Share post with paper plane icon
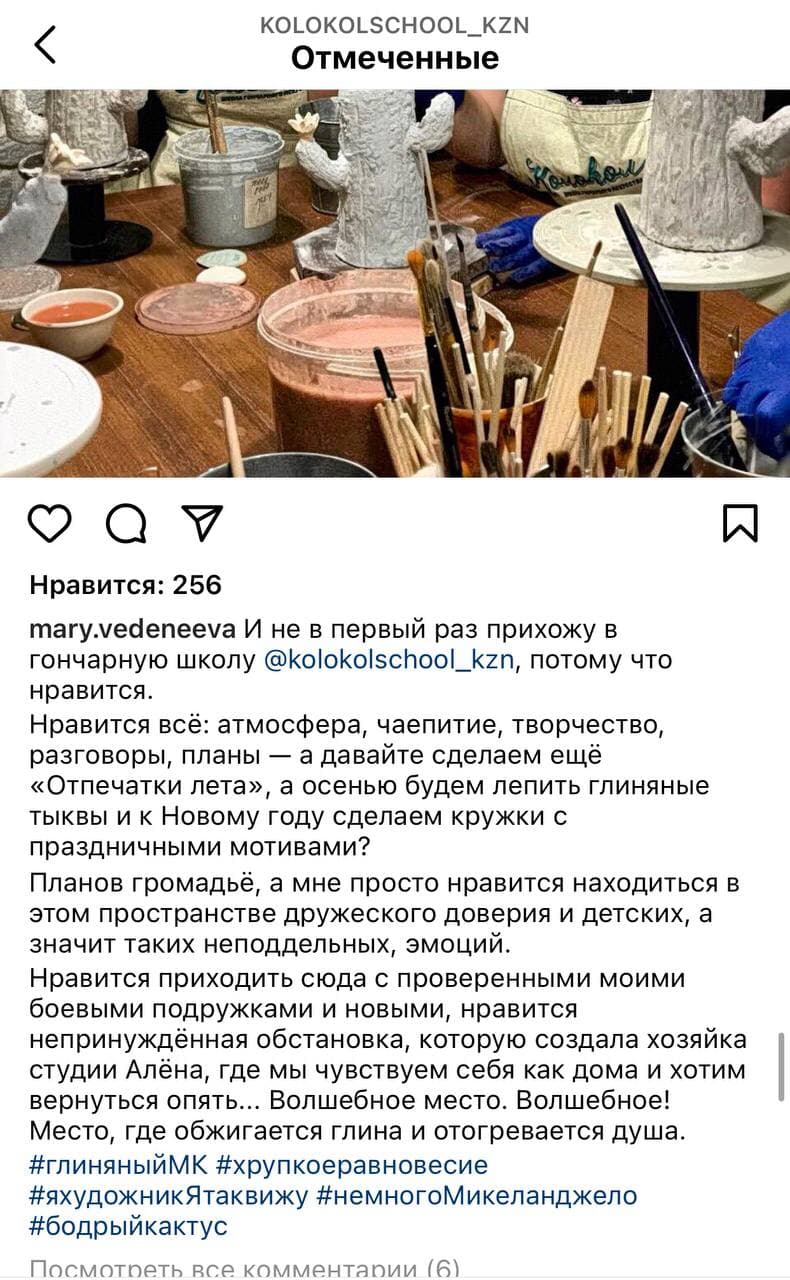This screenshot has width=790, height=1280. (x=201, y=523)
